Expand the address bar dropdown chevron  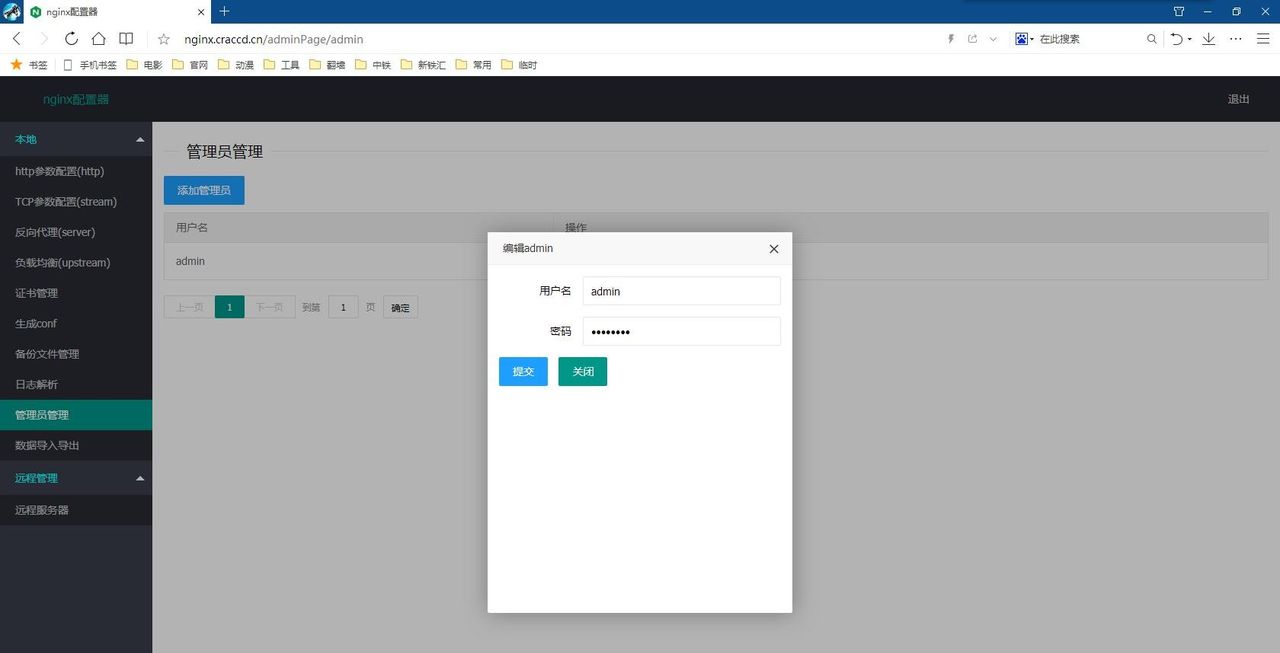(x=993, y=39)
